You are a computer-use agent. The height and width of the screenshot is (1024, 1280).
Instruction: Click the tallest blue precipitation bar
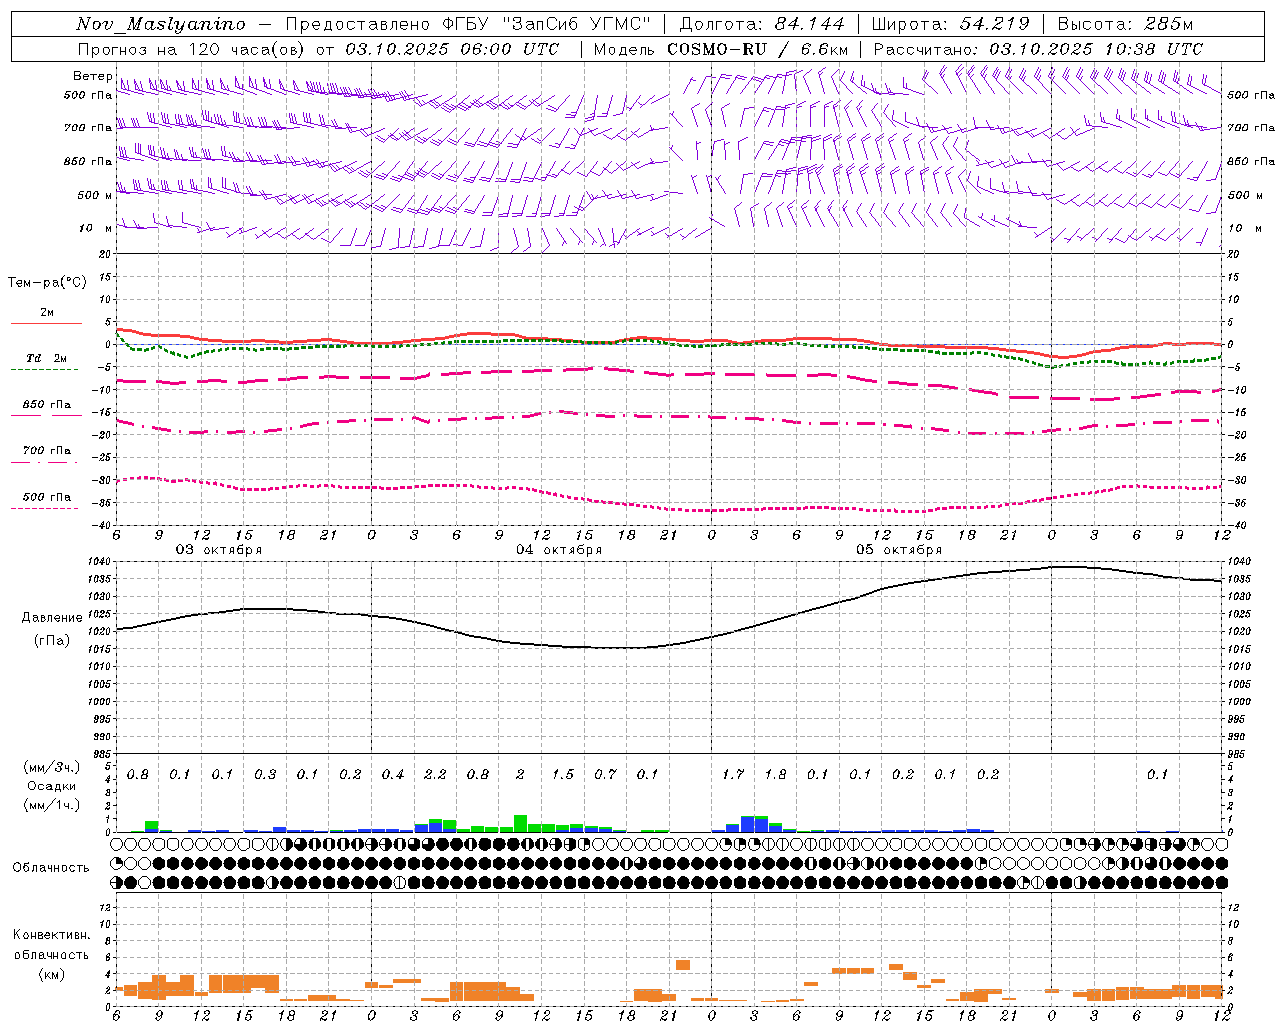pyautogui.click(x=747, y=825)
